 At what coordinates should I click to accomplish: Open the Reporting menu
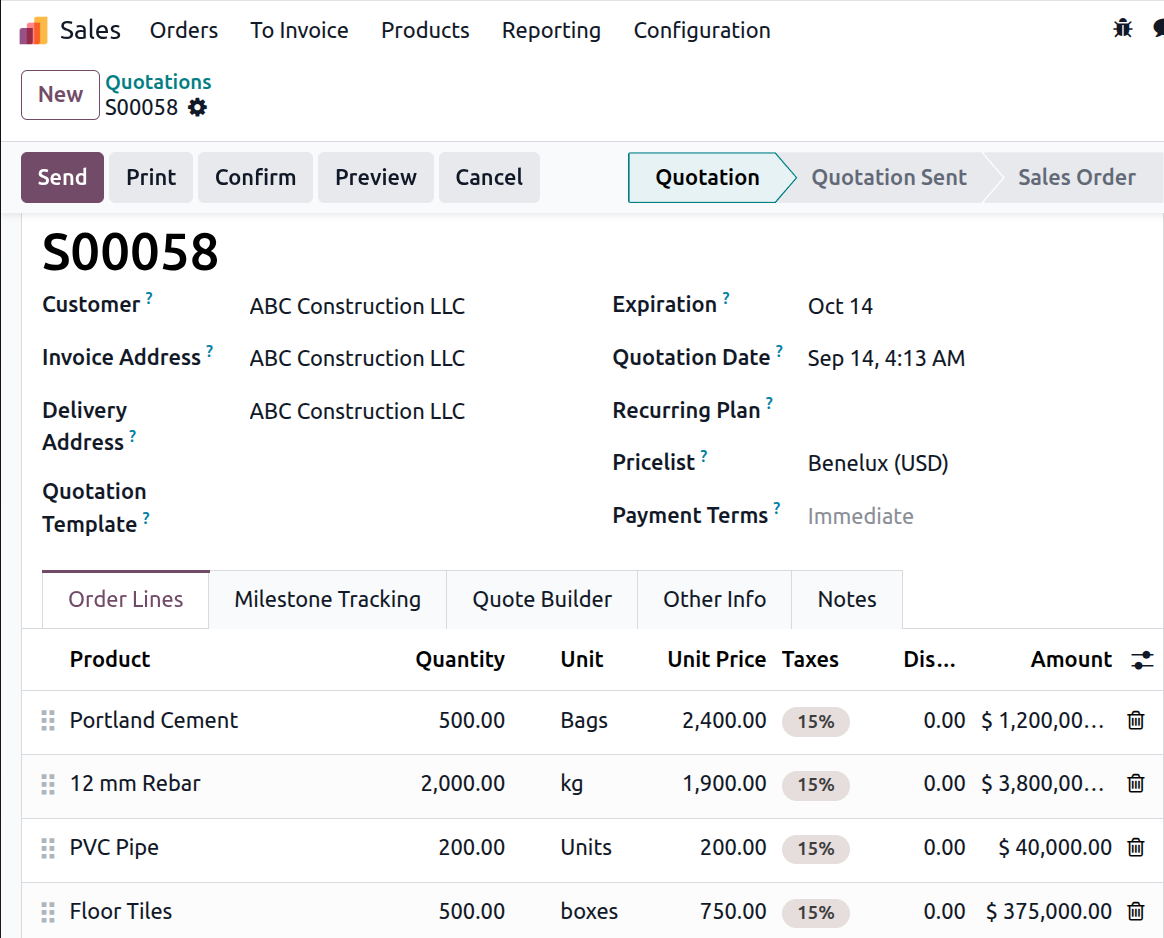pos(552,30)
